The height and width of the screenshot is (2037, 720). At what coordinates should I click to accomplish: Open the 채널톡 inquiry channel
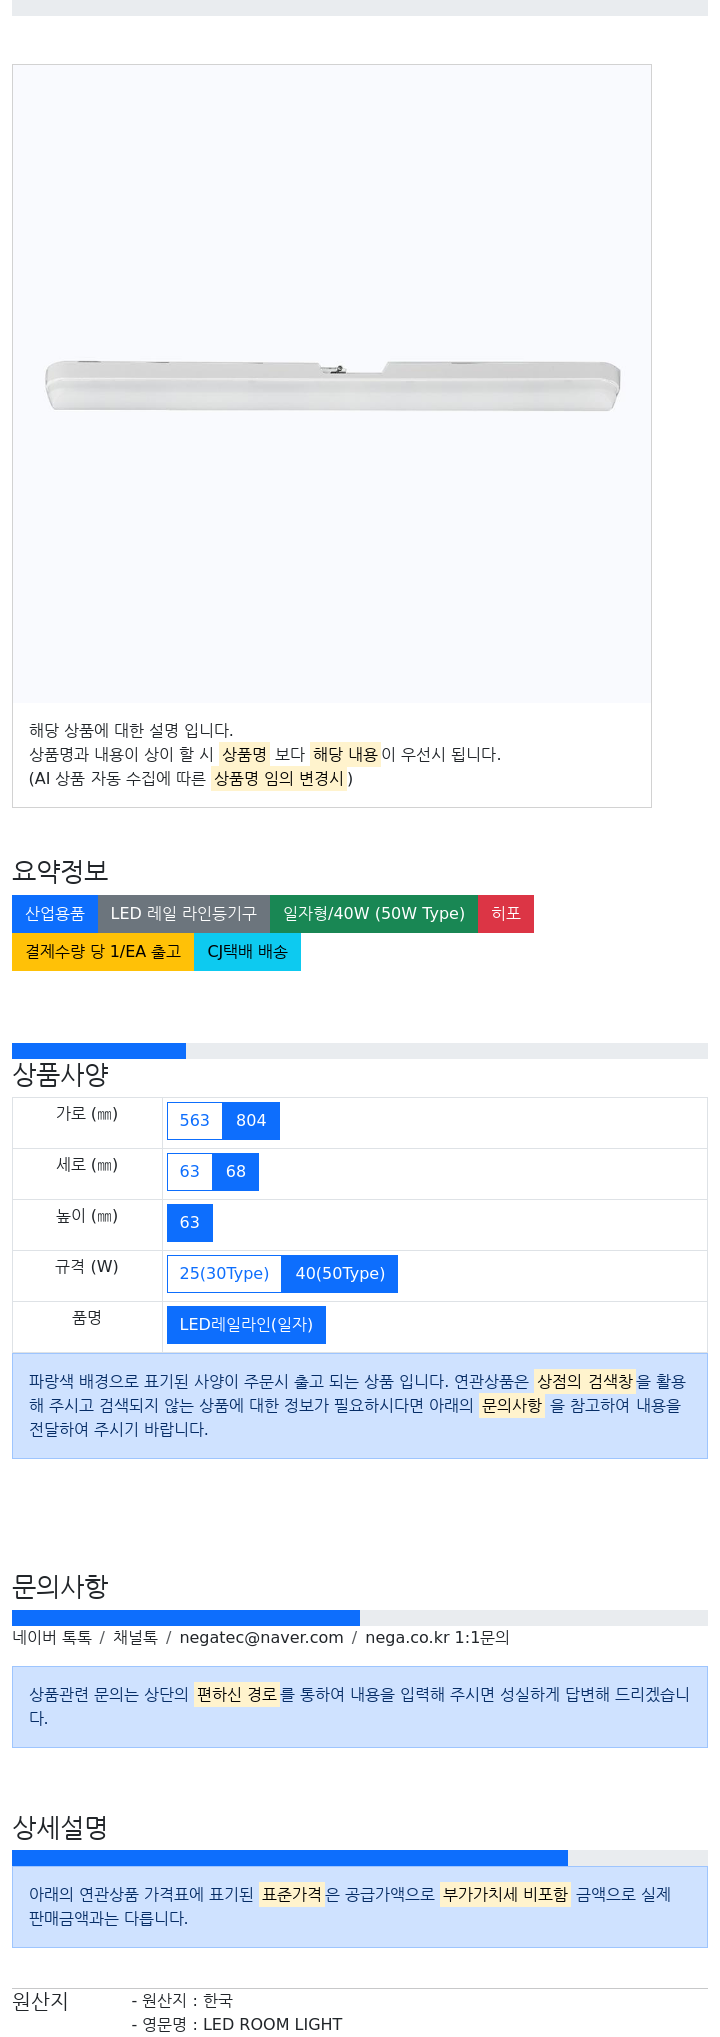[135, 1638]
